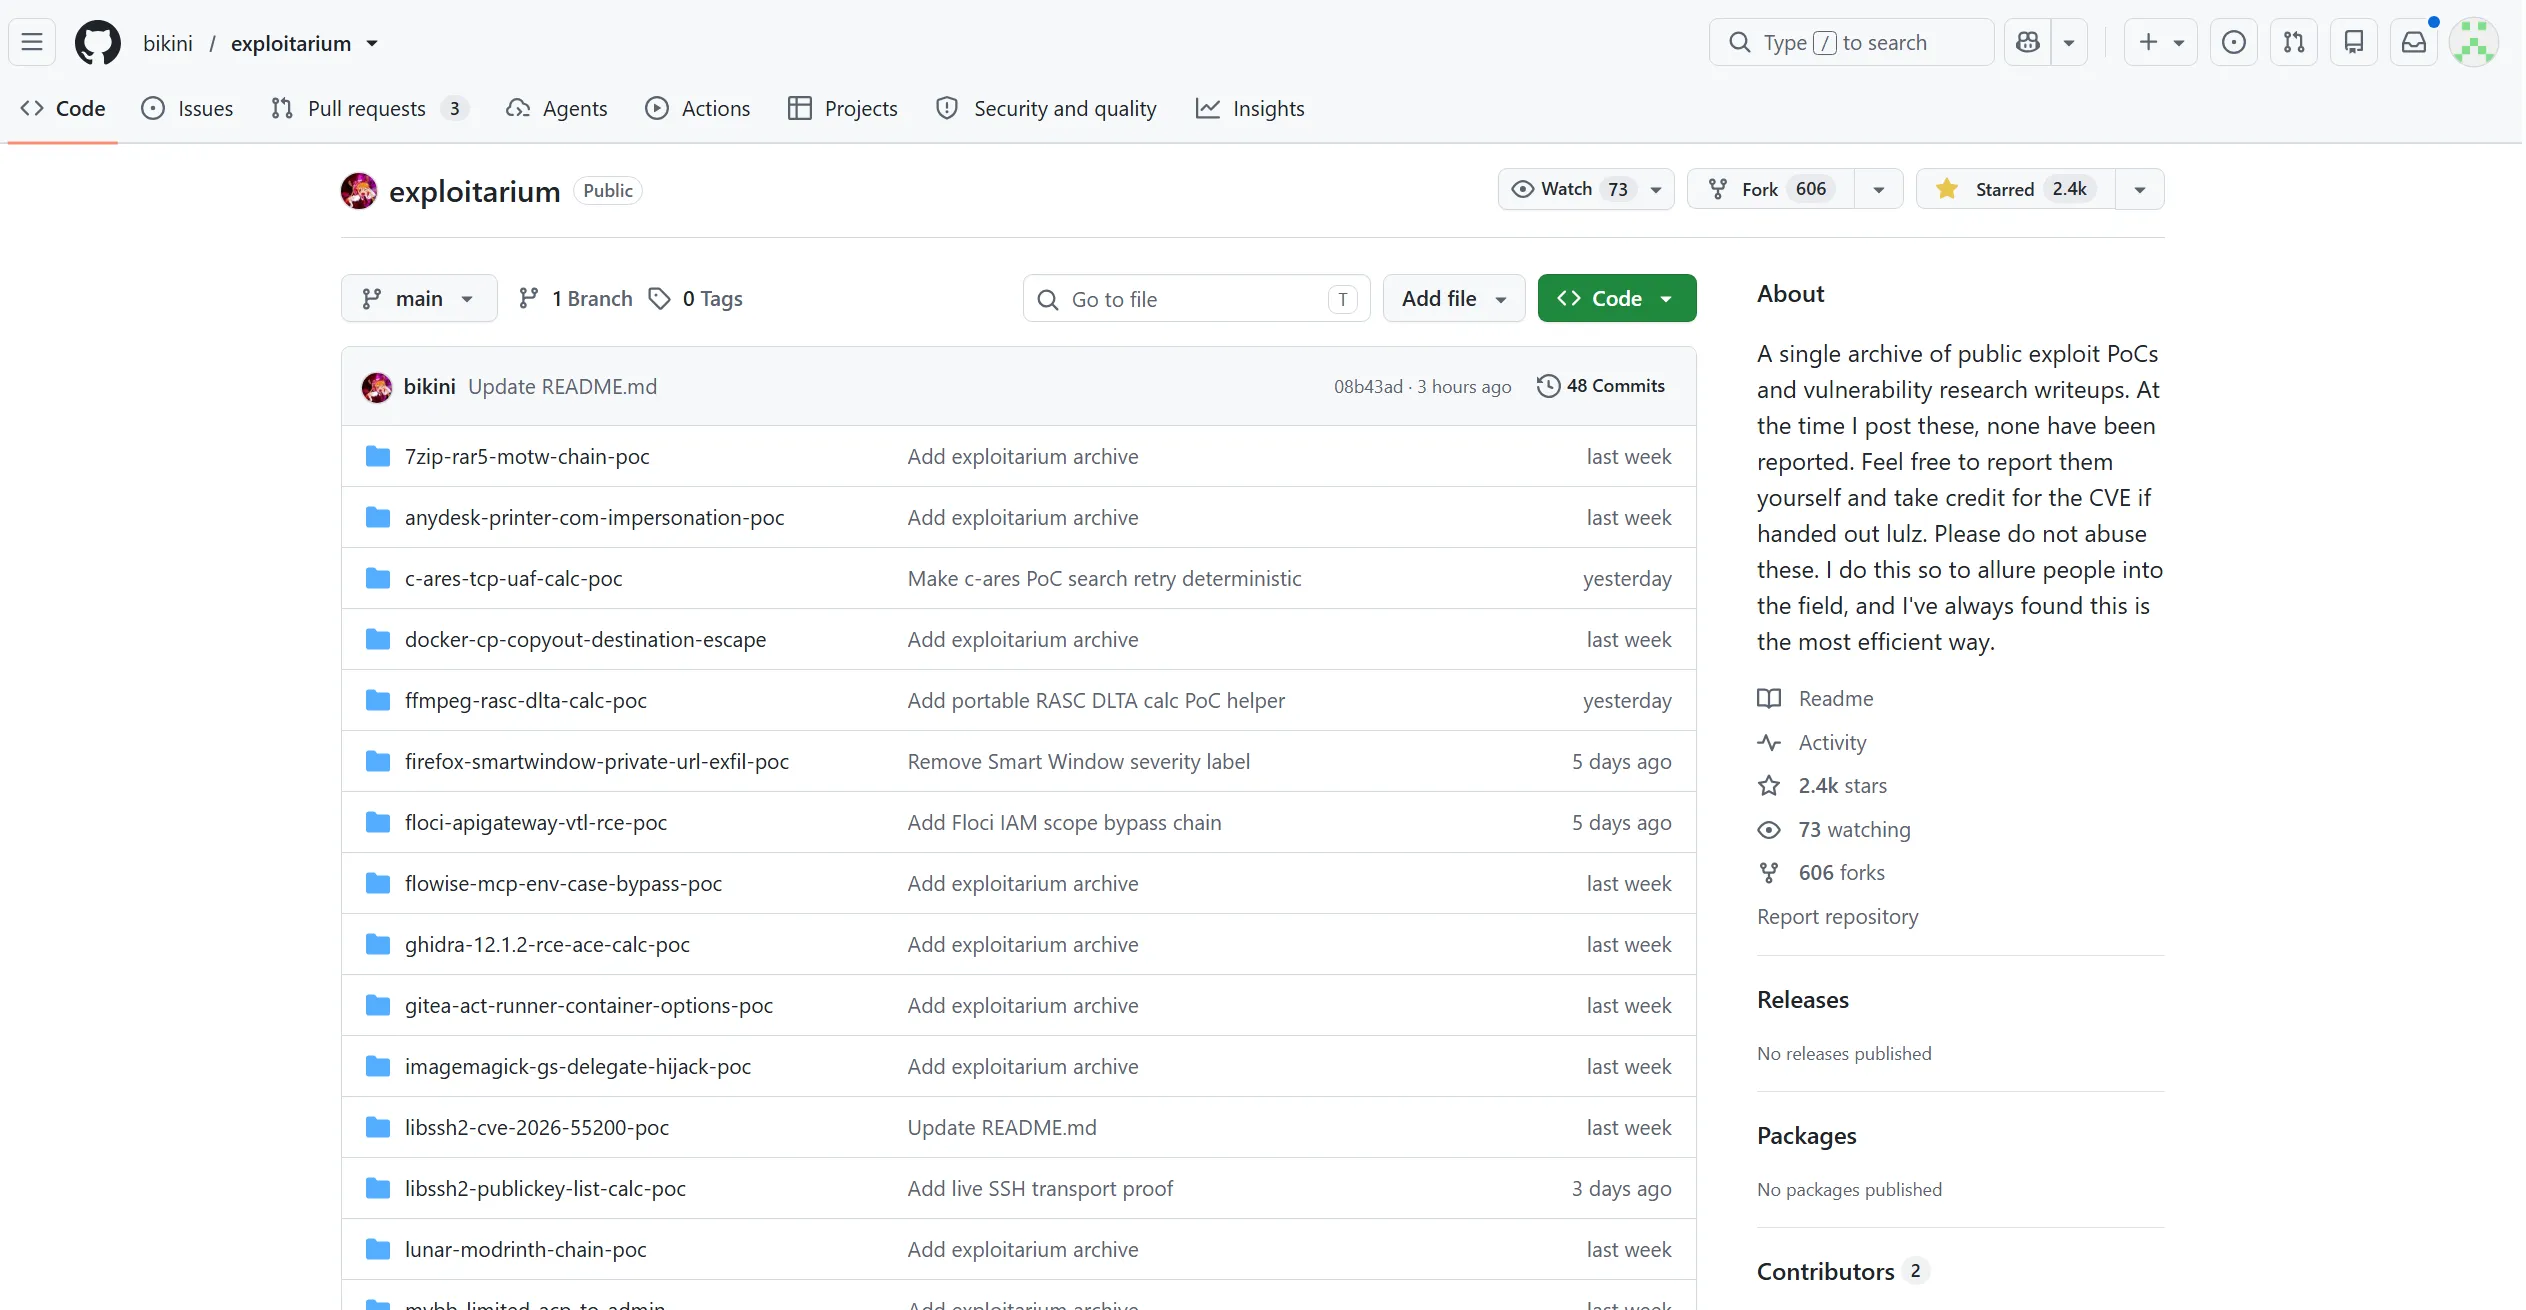This screenshot has width=2526, height=1310.
Task: Open the Copilot chat icon
Action: click(2028, 42)
